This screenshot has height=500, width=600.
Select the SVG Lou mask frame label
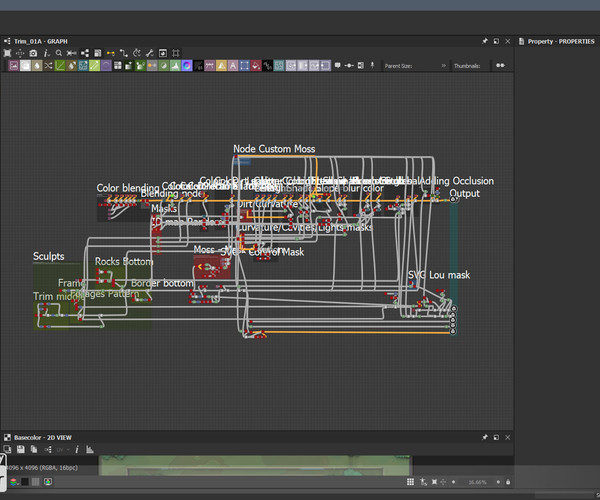pos(439,275)
